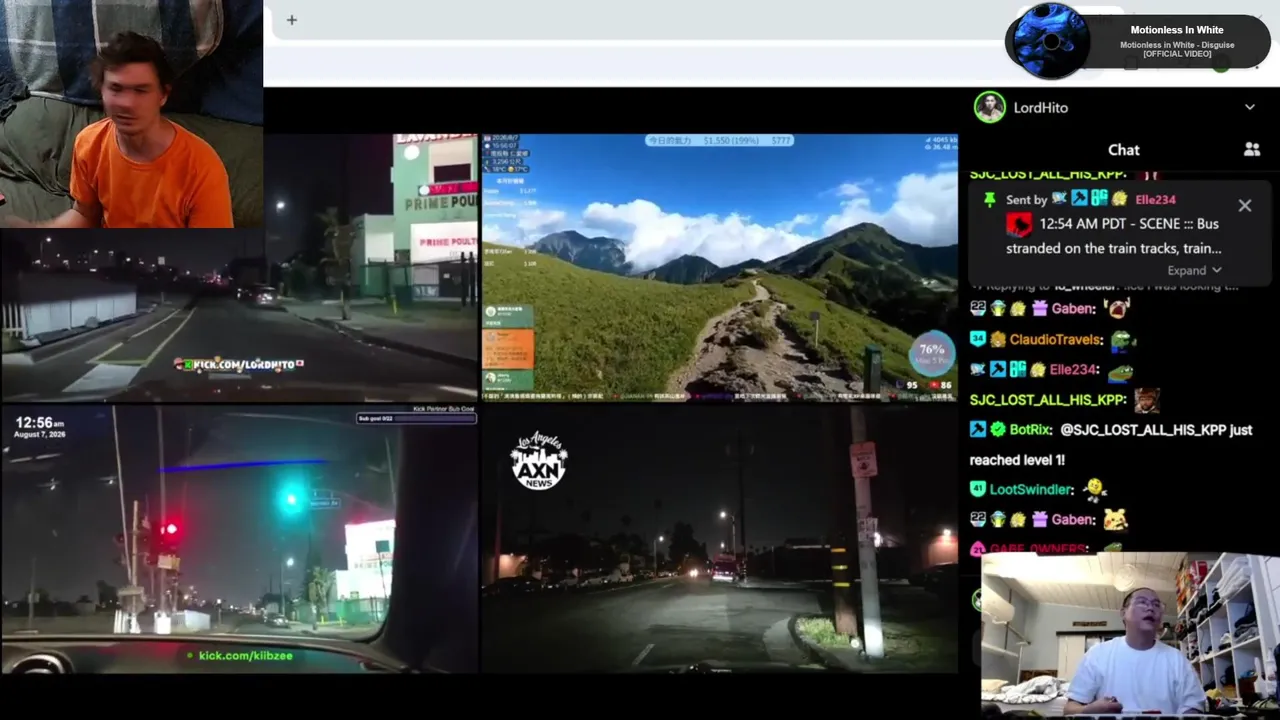The width and height of the screenshot is (1280, 720).
Task: Click SJC_LOST_ALL_HIS_KPP username beside face emote
Action: [1048, 399]
